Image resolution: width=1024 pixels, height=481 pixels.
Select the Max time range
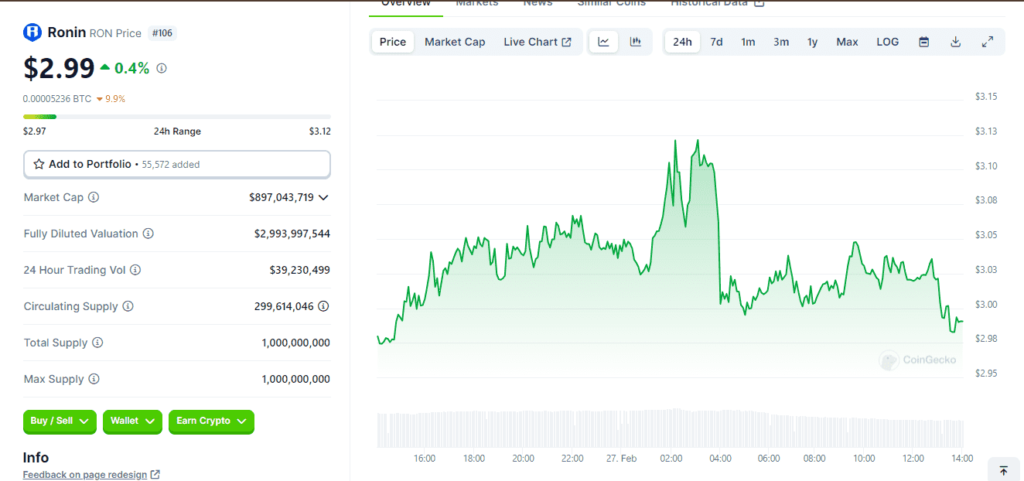[847, 42]
